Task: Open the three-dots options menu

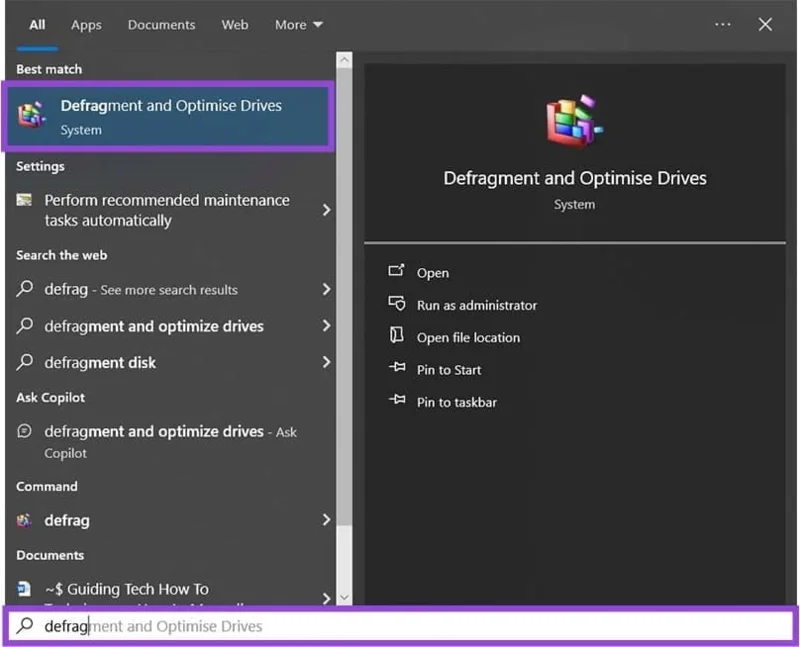Action: (x=722, y=24)
